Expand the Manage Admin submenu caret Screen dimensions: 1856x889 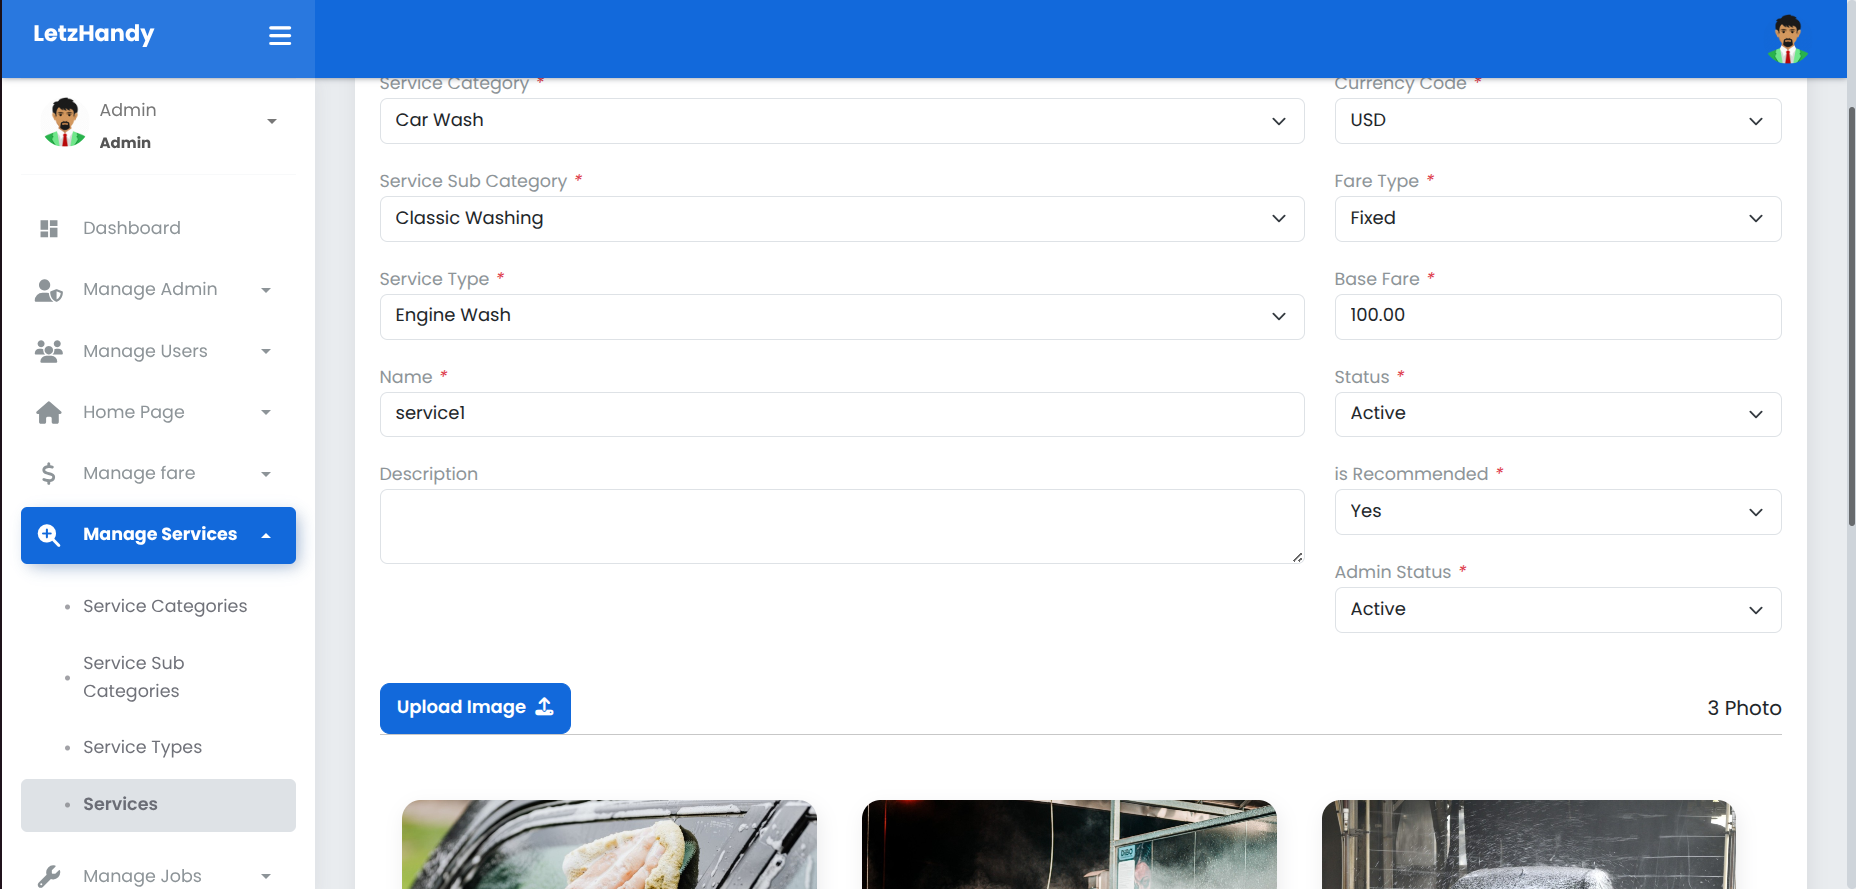(x=266, y=290)
